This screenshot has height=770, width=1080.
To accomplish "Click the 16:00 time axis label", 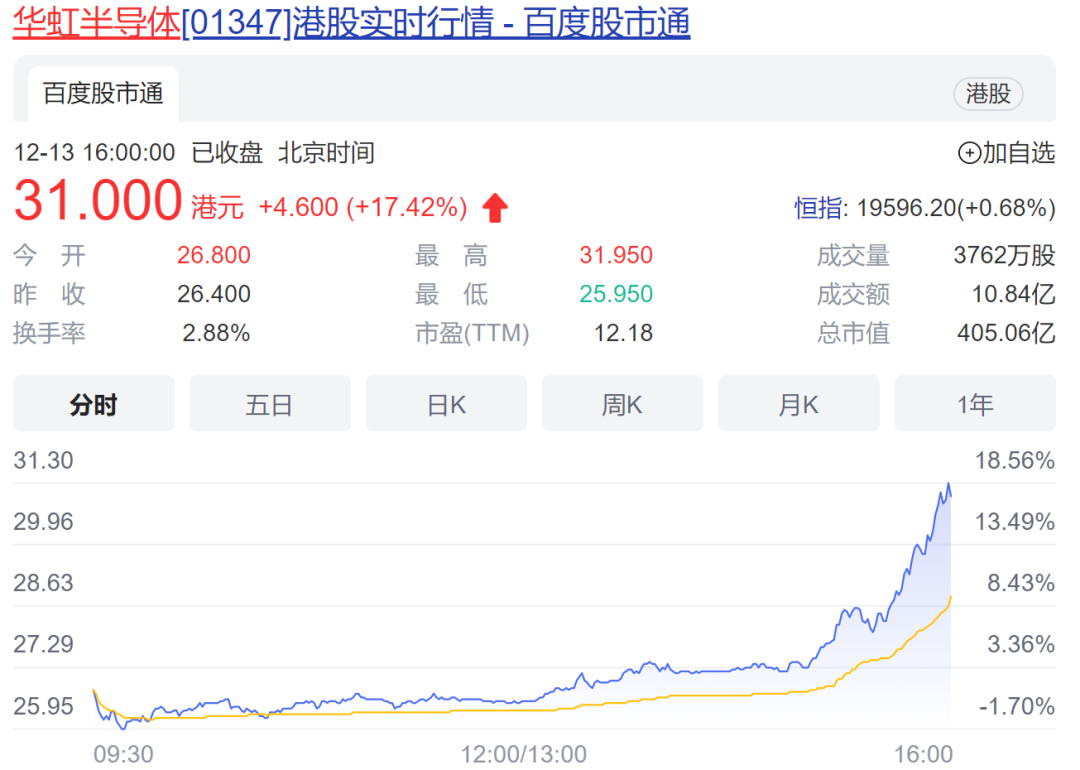I will coord(923,754).
